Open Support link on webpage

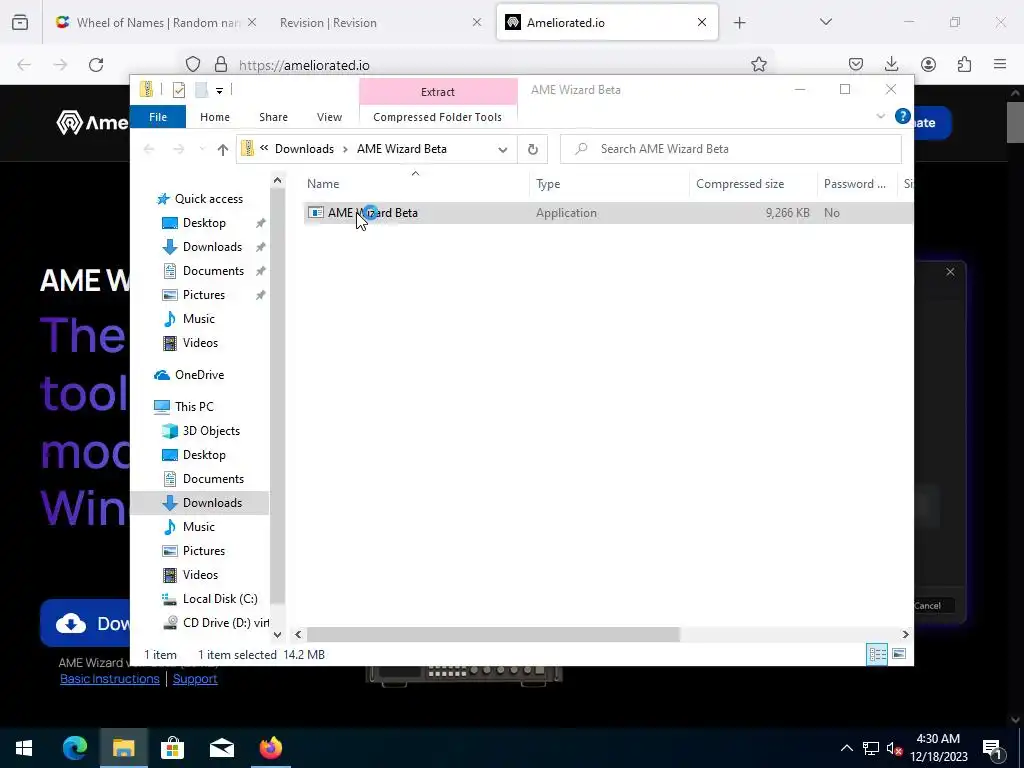[x=195, y=679]
